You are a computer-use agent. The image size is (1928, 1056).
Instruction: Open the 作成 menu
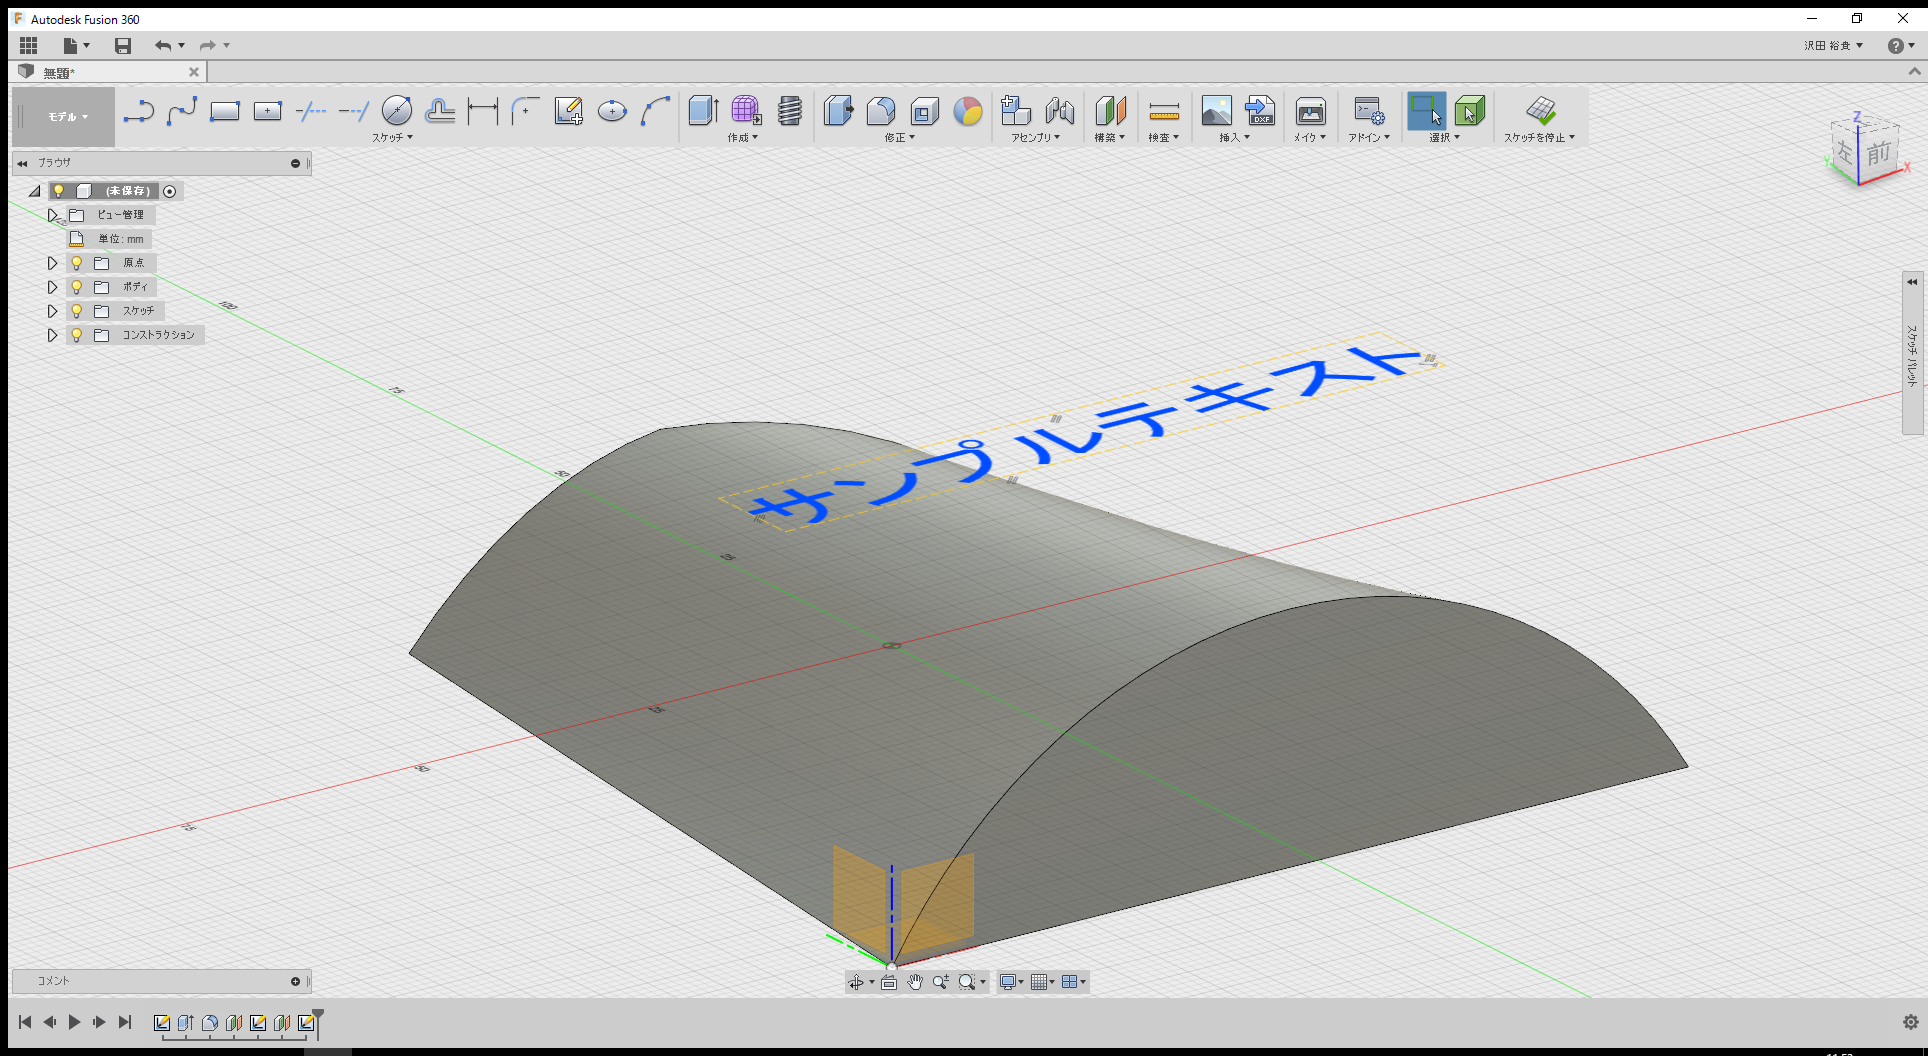click(742, 138)
